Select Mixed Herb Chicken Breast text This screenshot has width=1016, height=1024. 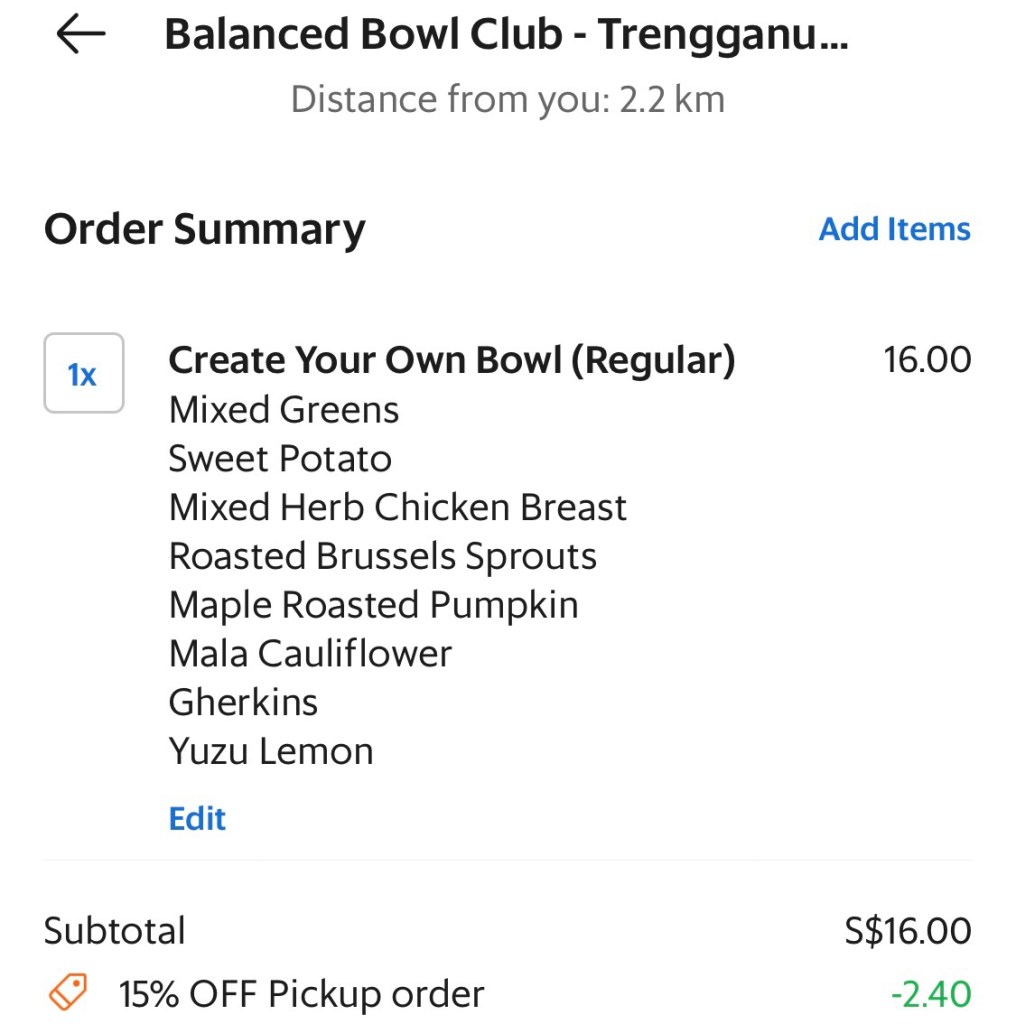pos(397,508)
